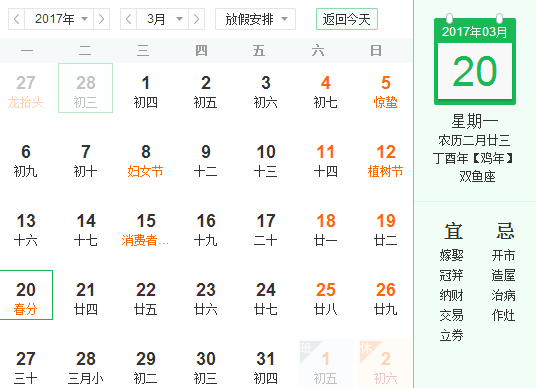The width and height of the screenshot is (536, 388).
Task: Click 开市 under 忌 list
Action: 504,255
